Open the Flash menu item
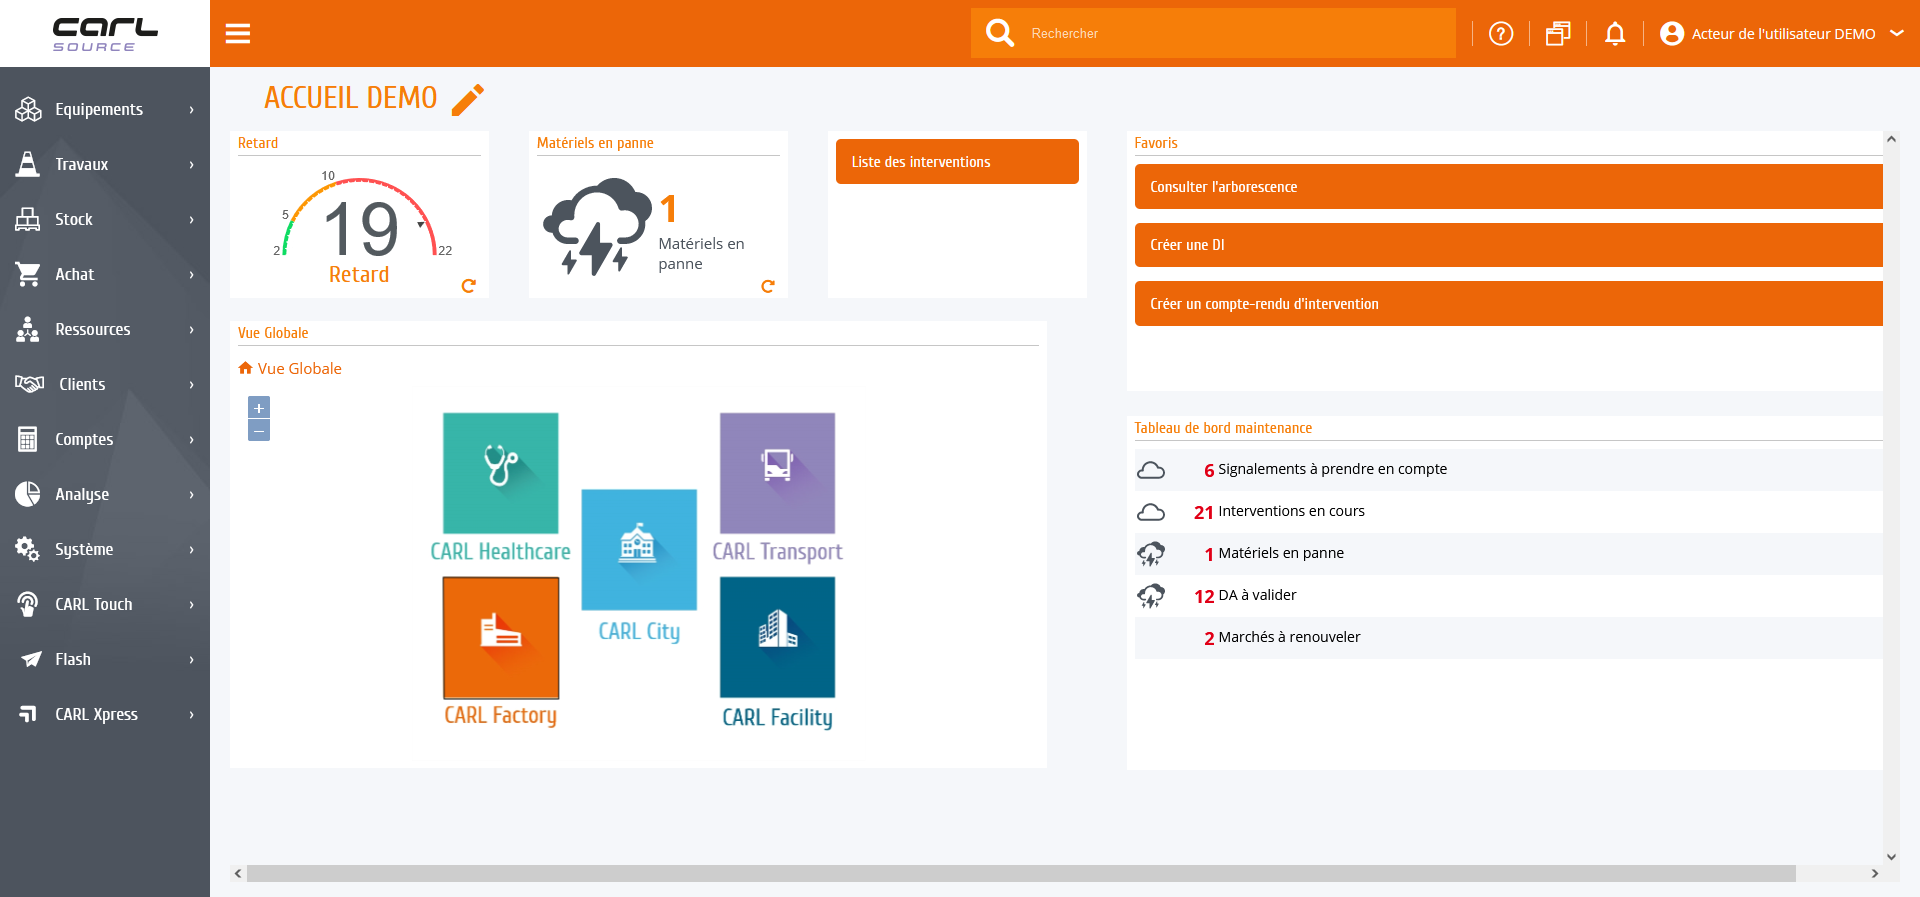 click(x=105, y=659)
